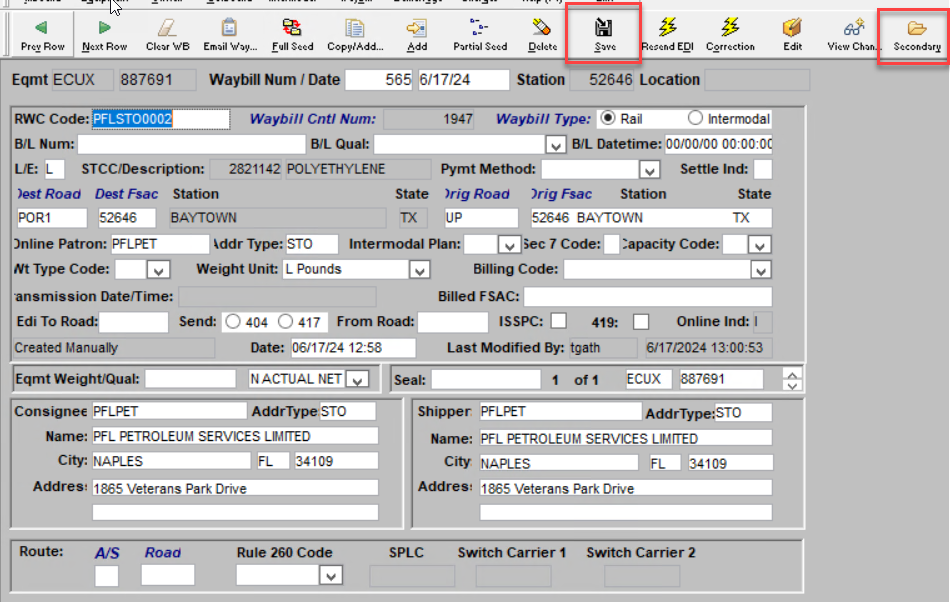950x602 pixels.
Task: Go to Next Row in toolbar
Action: 104,28
